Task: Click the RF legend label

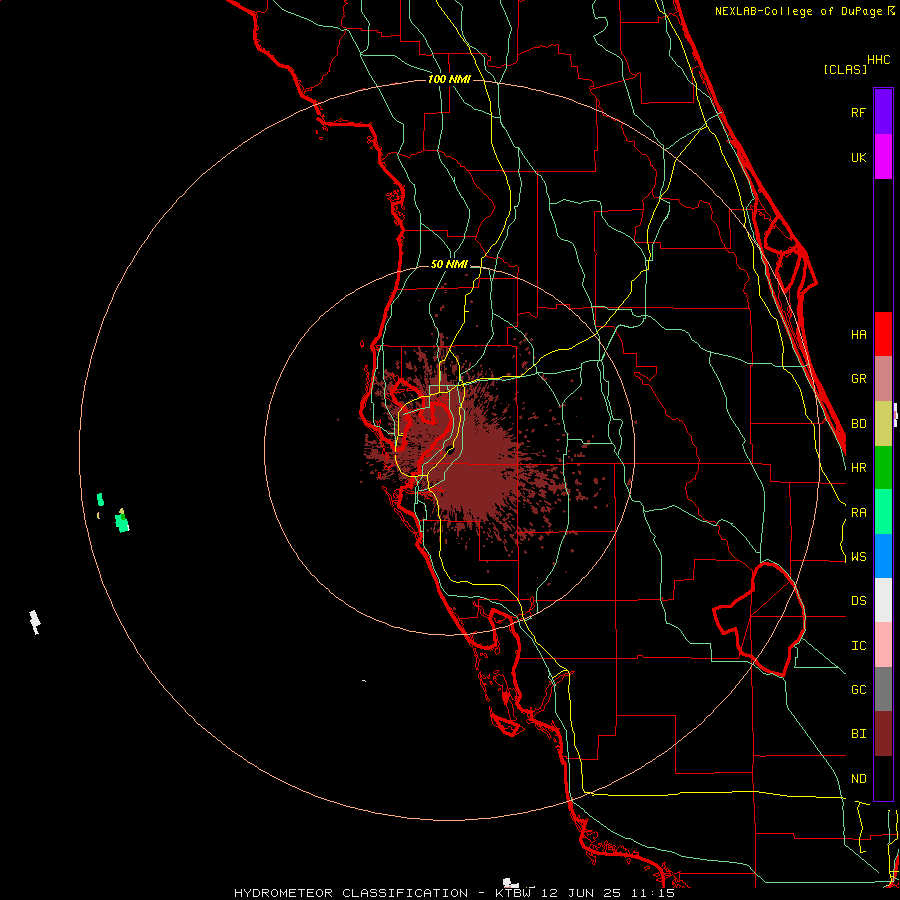Action: (x=858, y=112)
